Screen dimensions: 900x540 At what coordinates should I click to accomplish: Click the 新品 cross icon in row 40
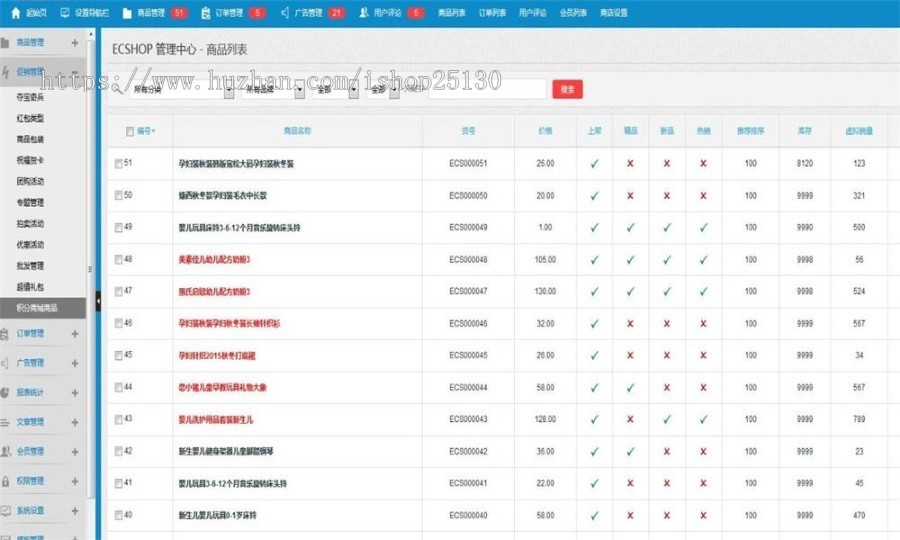point(667,515)
